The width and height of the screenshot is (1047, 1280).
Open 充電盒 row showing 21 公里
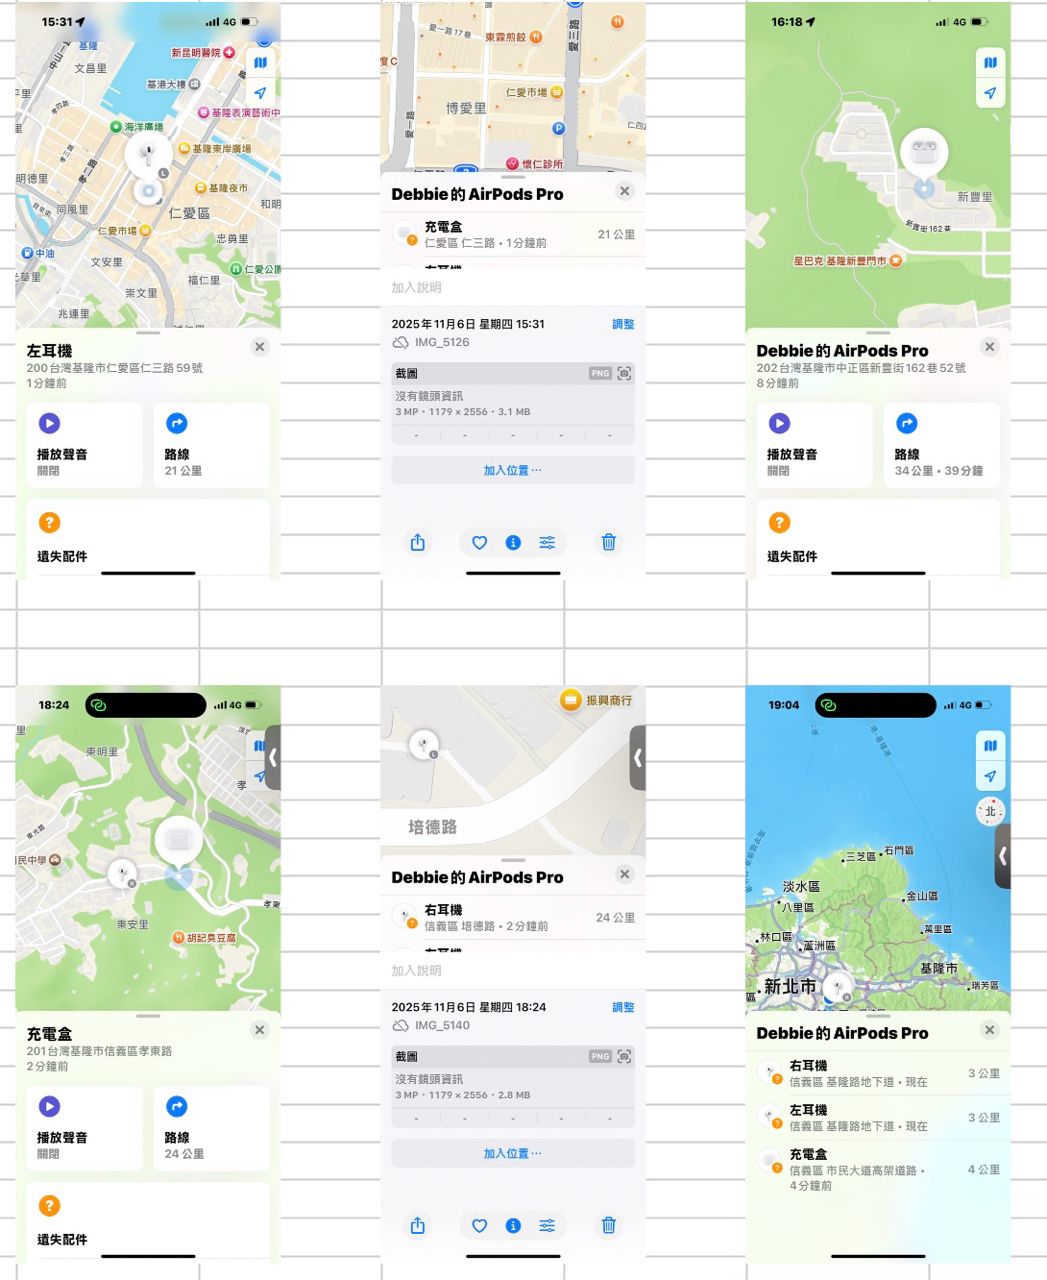tap(512, 235)
